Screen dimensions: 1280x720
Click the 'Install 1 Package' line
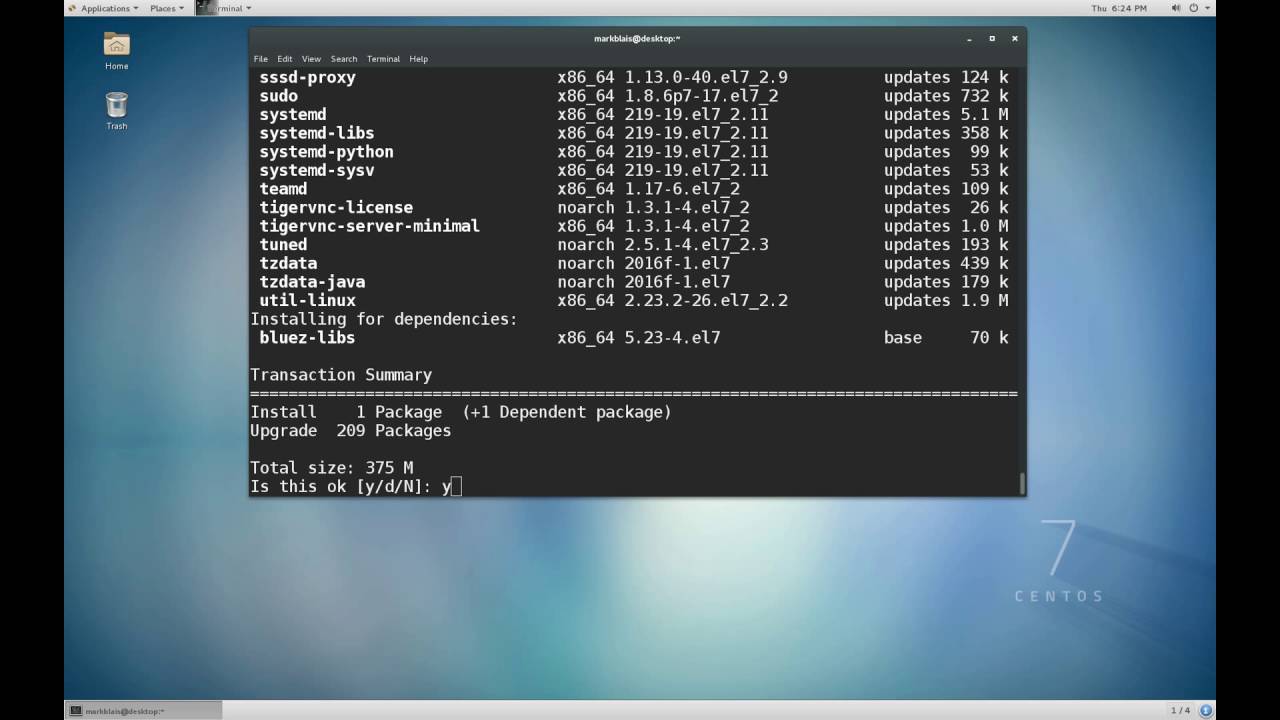tap(461, 412)
